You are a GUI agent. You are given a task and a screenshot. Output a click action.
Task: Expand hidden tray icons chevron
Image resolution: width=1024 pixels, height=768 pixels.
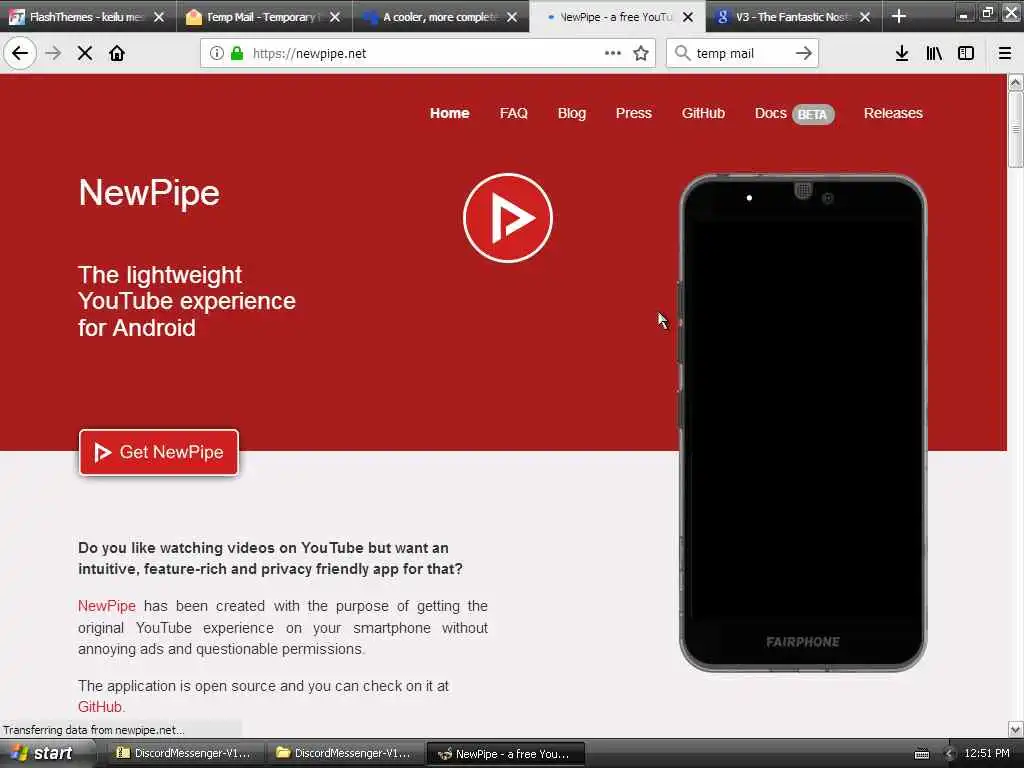click(x=949, y=754)
